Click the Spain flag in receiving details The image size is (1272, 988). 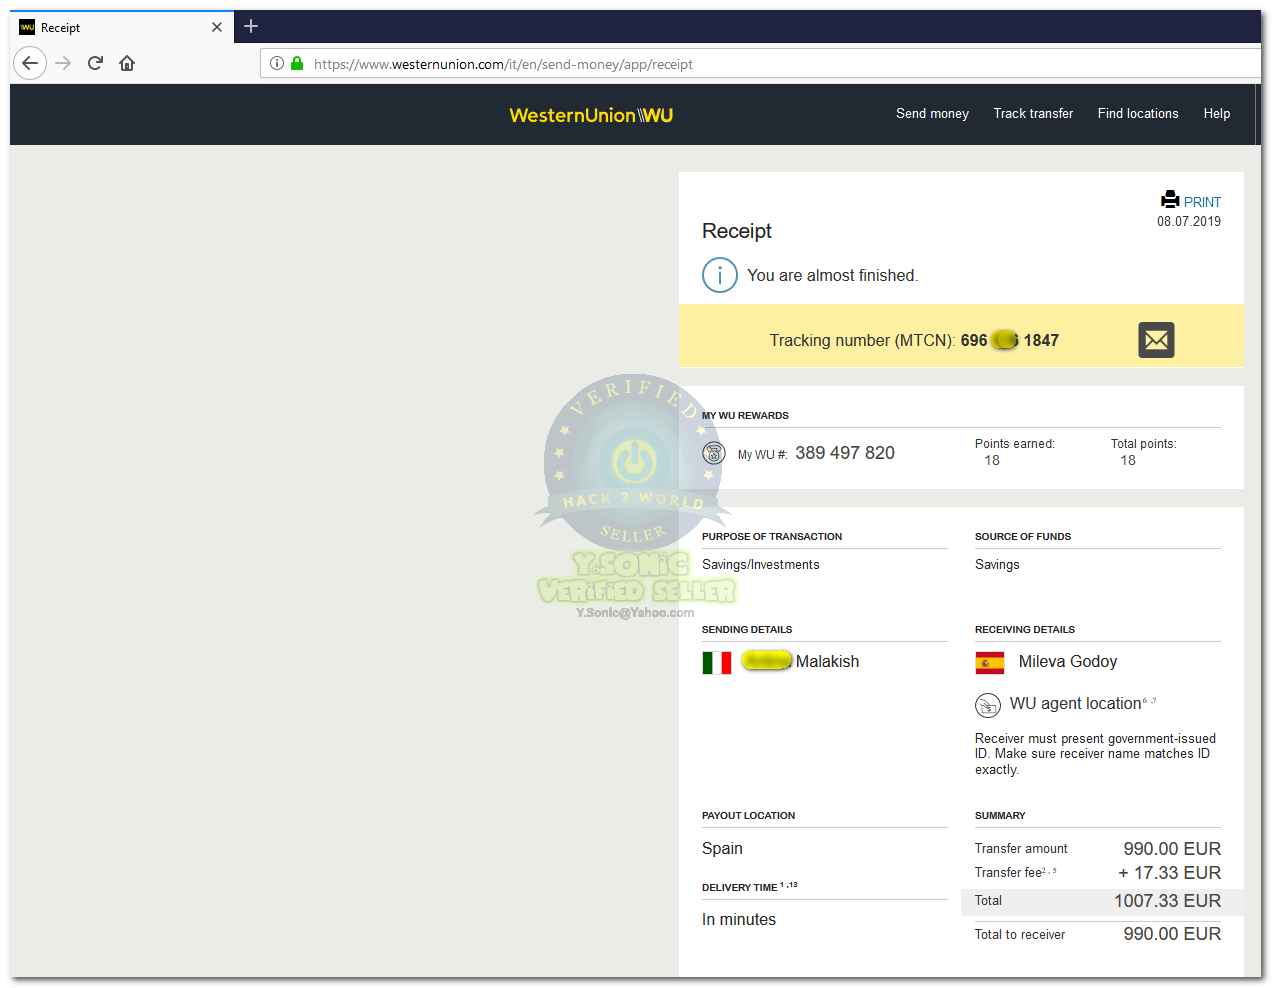click(990, 662)
